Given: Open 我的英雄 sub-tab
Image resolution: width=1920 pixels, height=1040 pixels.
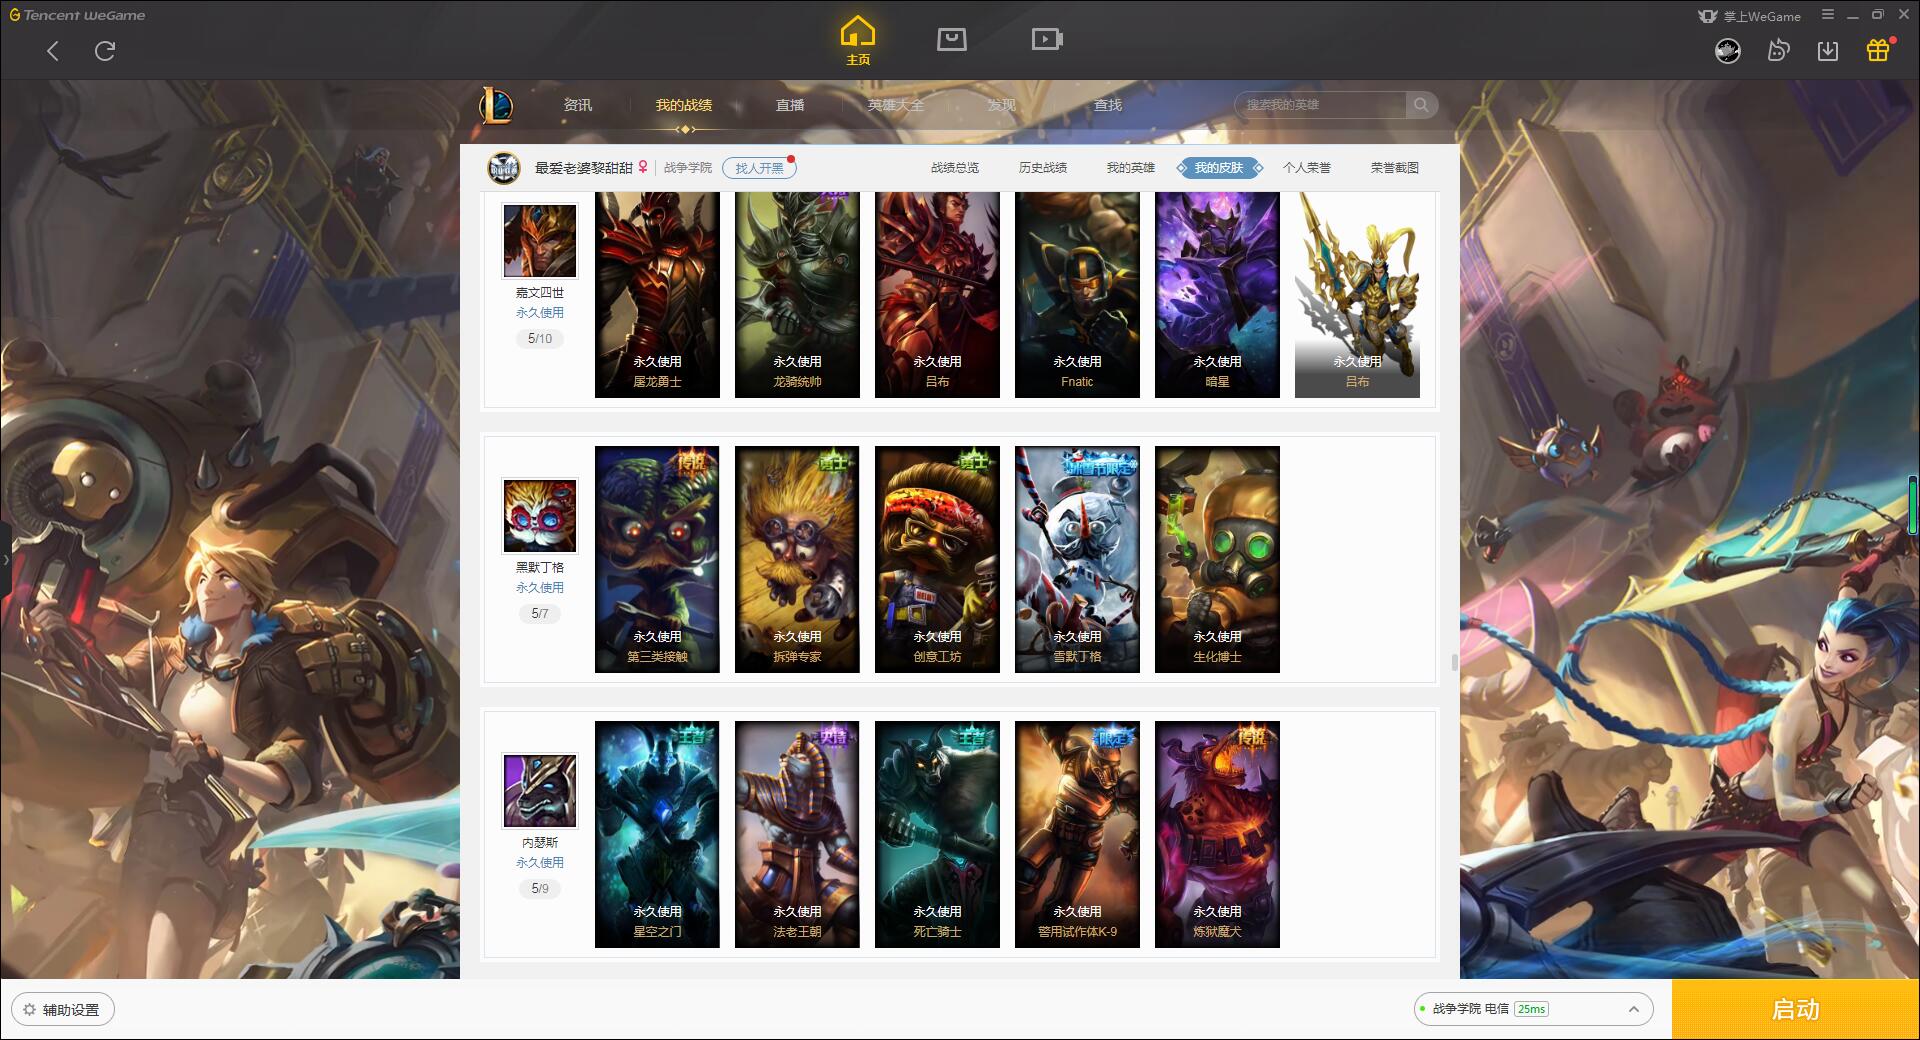Looking at the screenshot, I should pyautogui.click(x=1131, y=168).
